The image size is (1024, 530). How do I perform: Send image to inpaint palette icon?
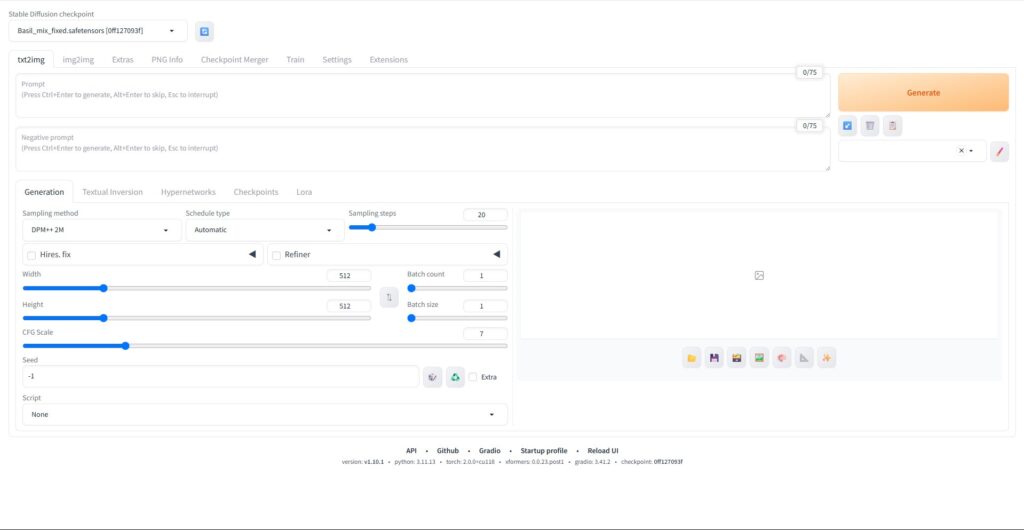pos(782,358)
